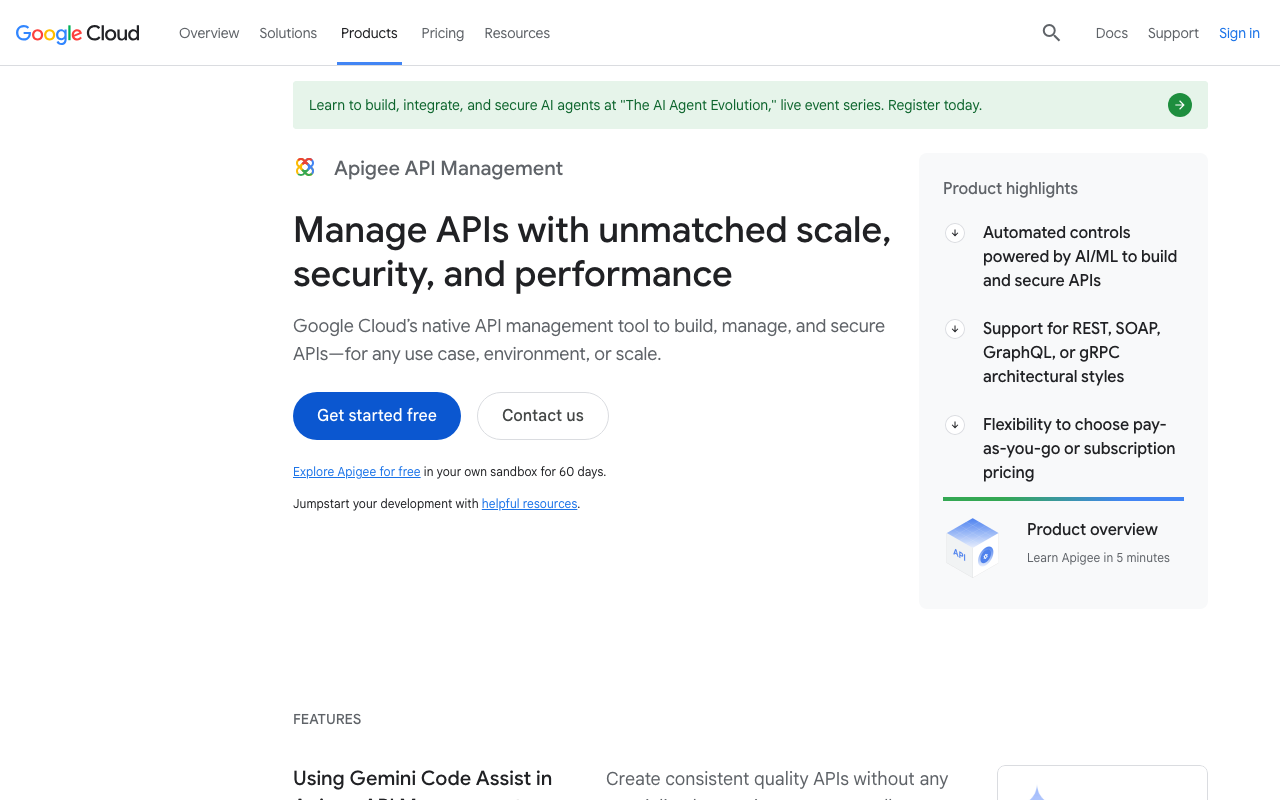Click the AI Agent Evolution banner text
The image size is (1280, 800).
coord(646,105)
